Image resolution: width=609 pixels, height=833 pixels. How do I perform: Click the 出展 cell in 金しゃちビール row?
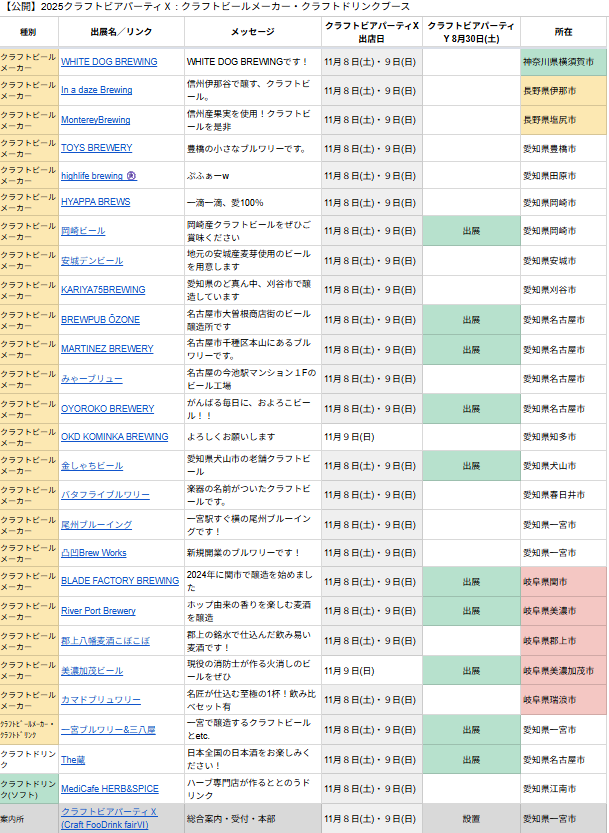pyautogui.click(x=471, y=465)
